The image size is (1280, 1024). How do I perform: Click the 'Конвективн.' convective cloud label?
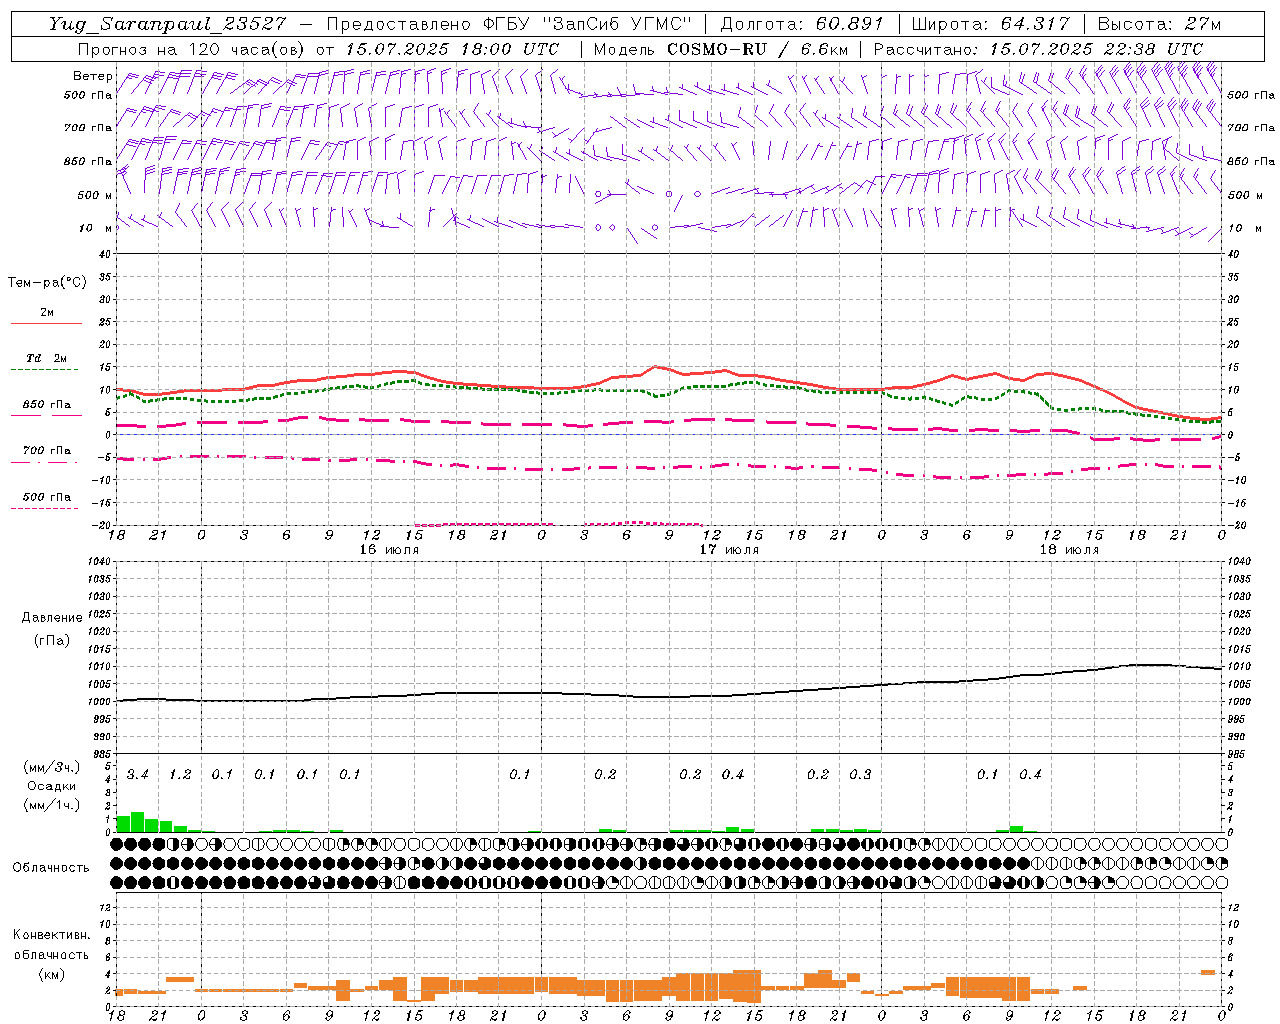[51, 935]
